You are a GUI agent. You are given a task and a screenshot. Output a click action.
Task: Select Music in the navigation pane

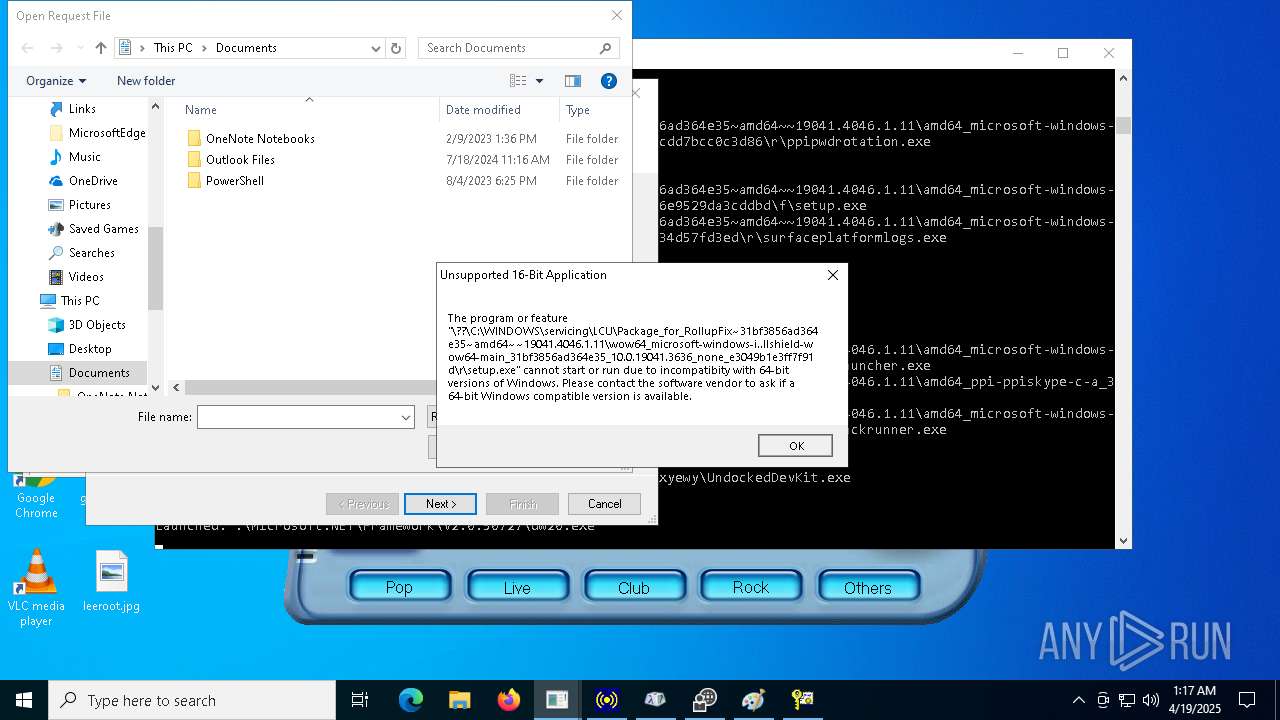coord(84,157)
